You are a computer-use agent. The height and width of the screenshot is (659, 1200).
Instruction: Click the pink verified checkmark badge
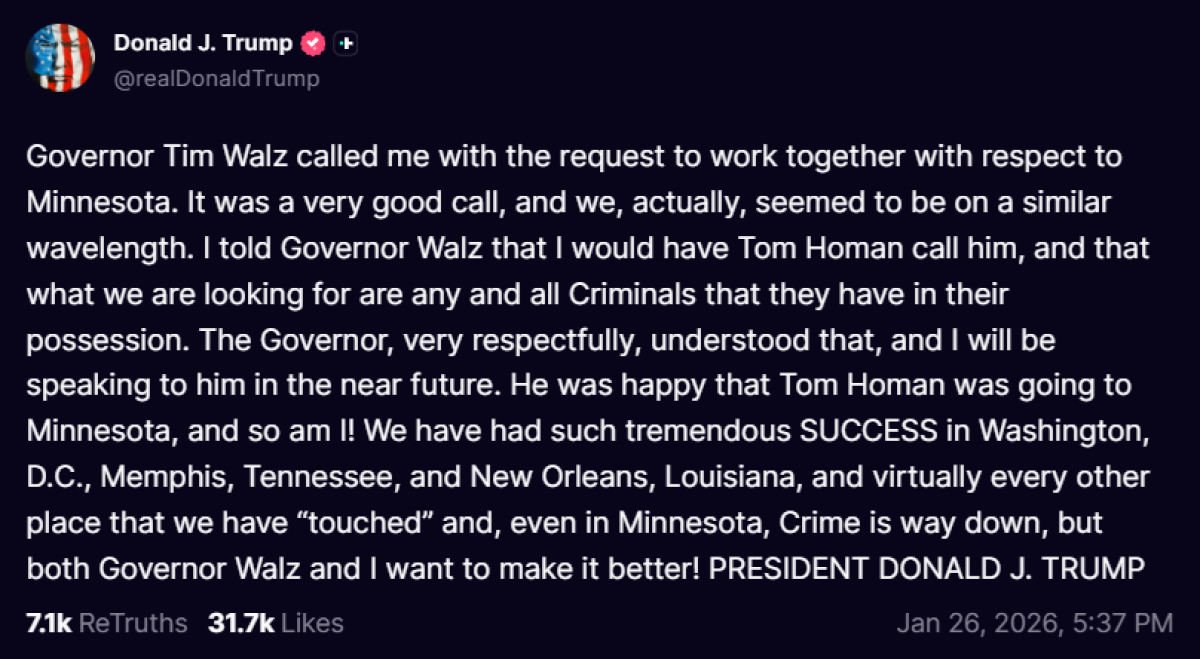tap(313, 43)
